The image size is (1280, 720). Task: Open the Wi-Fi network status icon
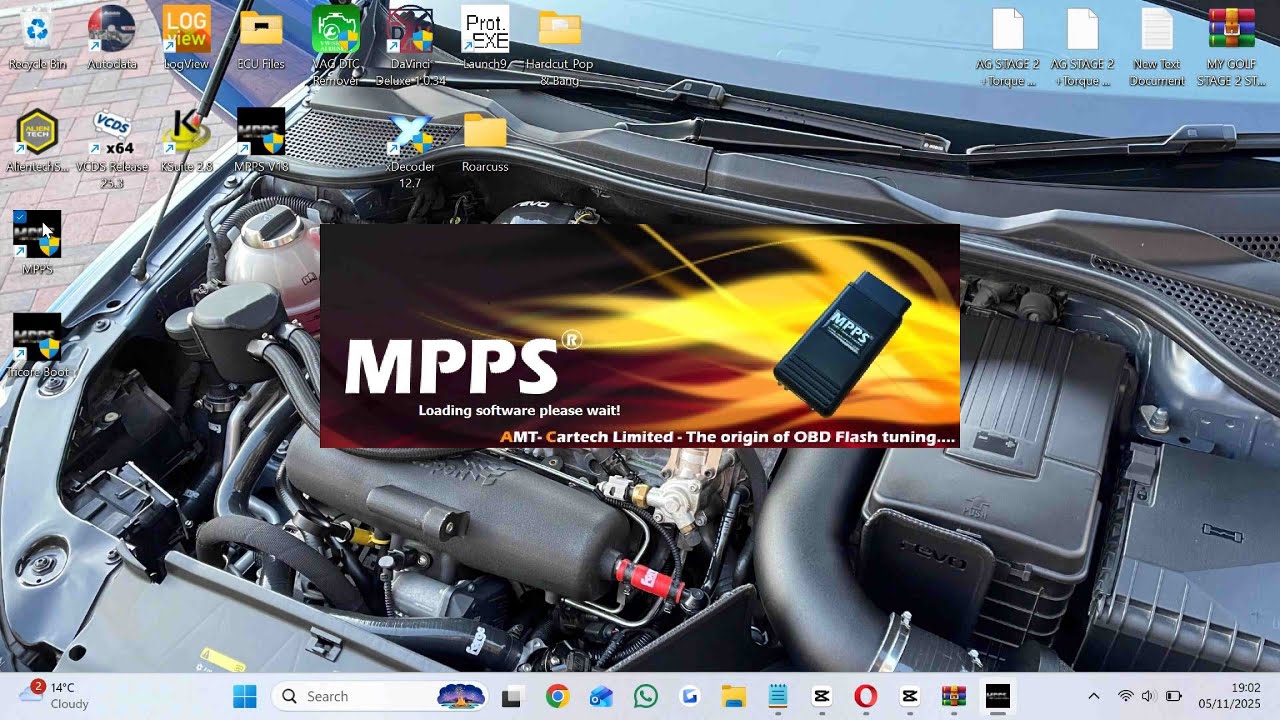coord(1126,696)
